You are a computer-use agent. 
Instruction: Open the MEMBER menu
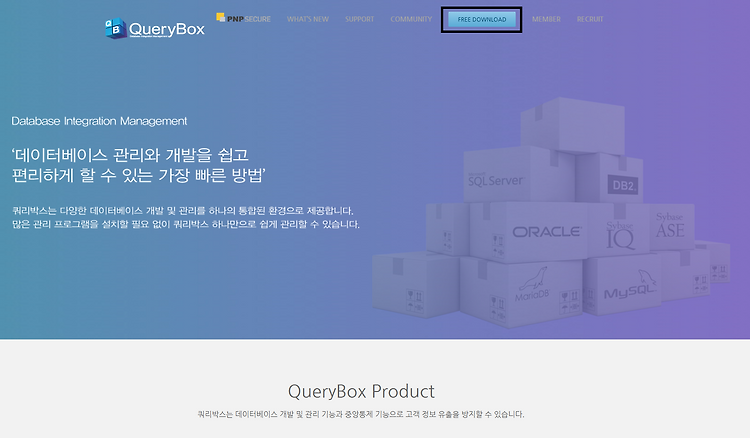point(546,19)
